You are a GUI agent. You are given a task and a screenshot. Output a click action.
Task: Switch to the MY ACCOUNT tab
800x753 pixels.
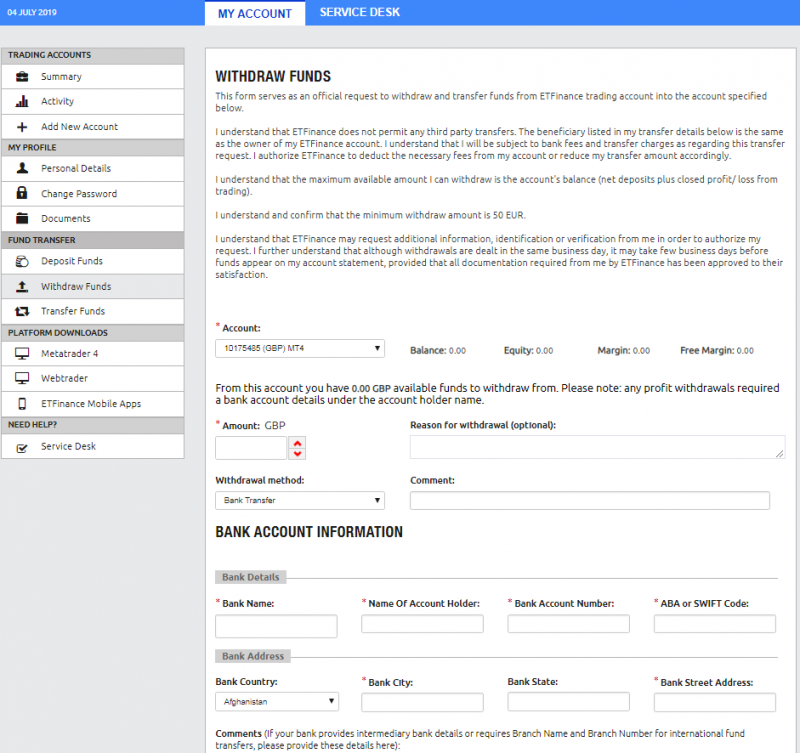pos(255,13)
